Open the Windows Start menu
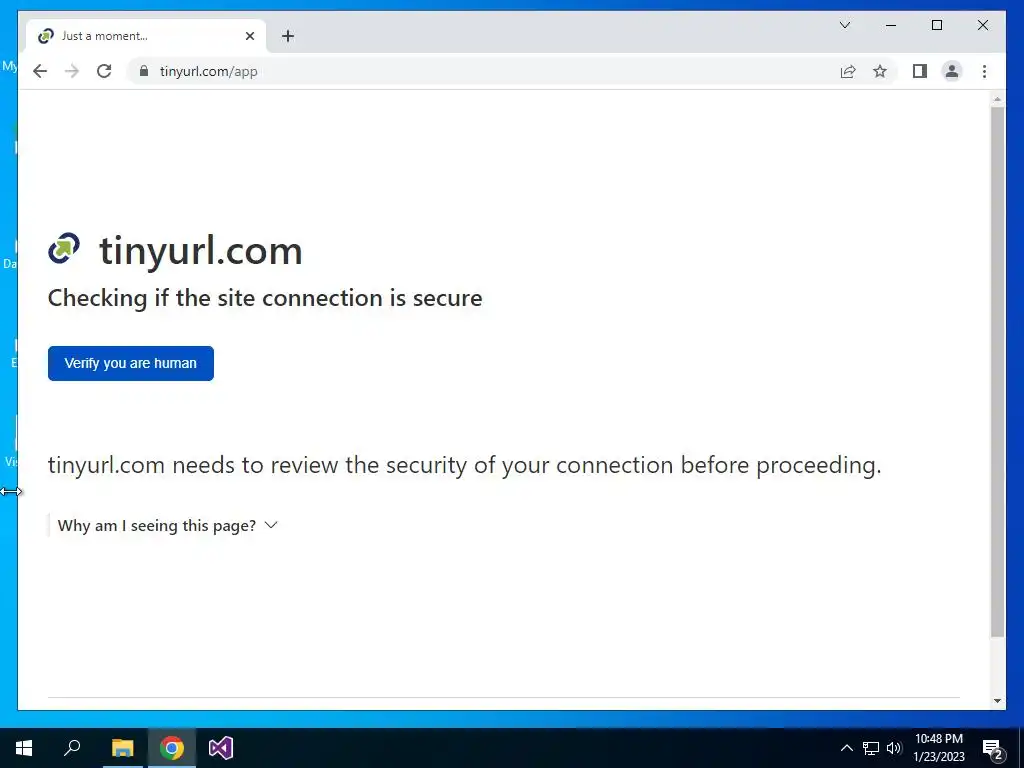Viewport: 1024px width, 768px height. tap(24, 748)
